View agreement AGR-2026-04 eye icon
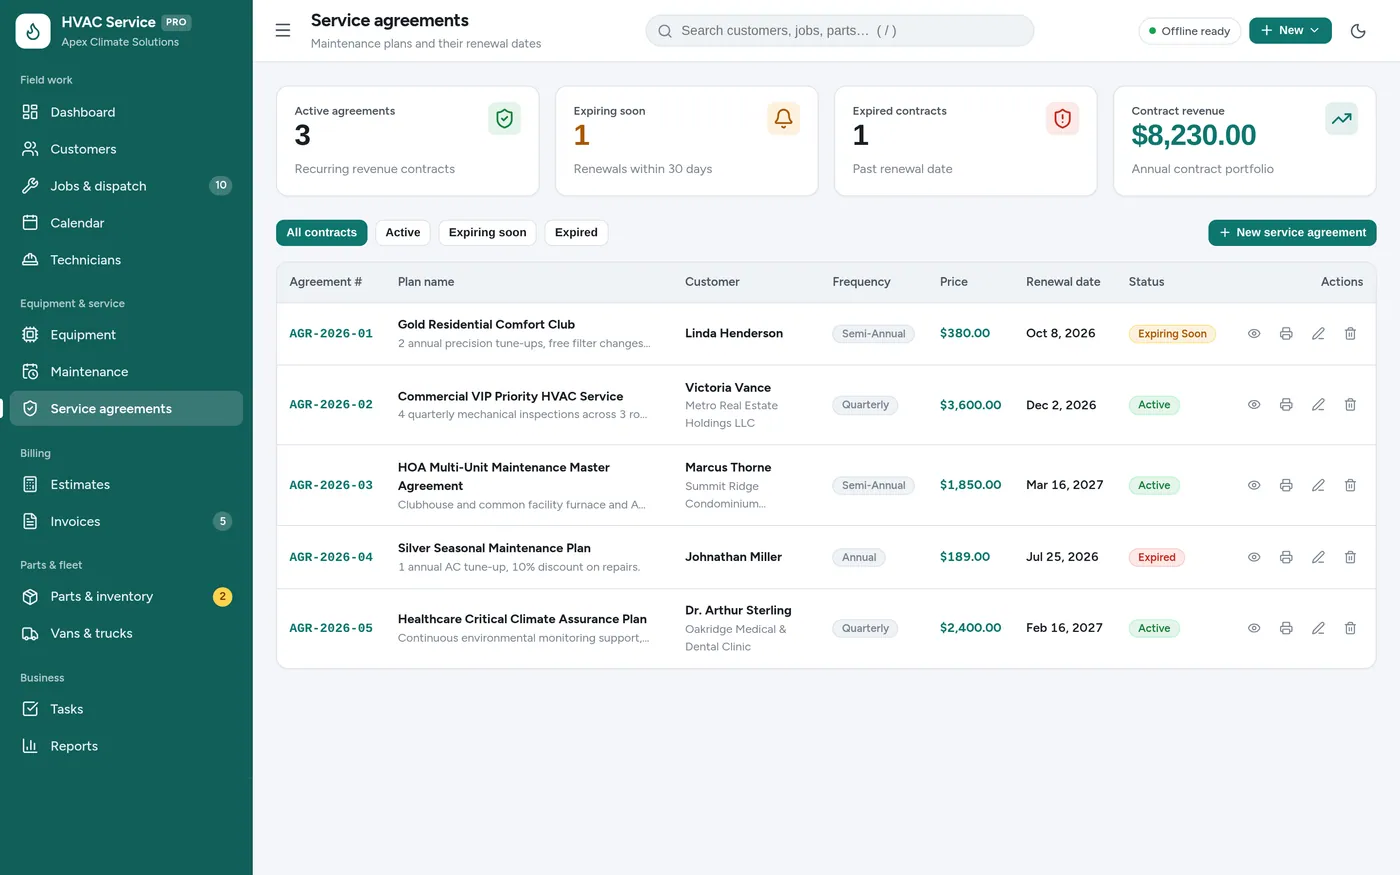Image resolution: width=1400 pixels, height=875 pixels. pyautogui.click(x=1254, y=558)
